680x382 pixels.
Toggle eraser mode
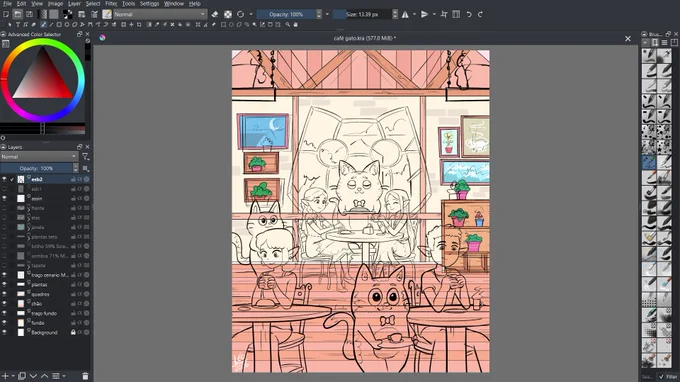[215, 14]
